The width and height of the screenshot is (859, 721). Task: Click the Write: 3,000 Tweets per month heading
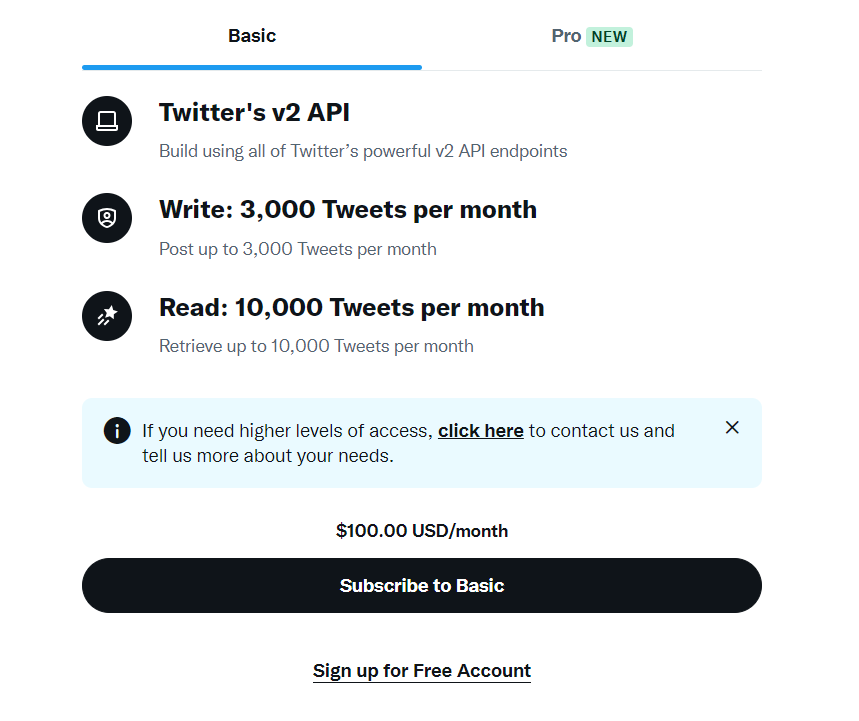[347, 210]
